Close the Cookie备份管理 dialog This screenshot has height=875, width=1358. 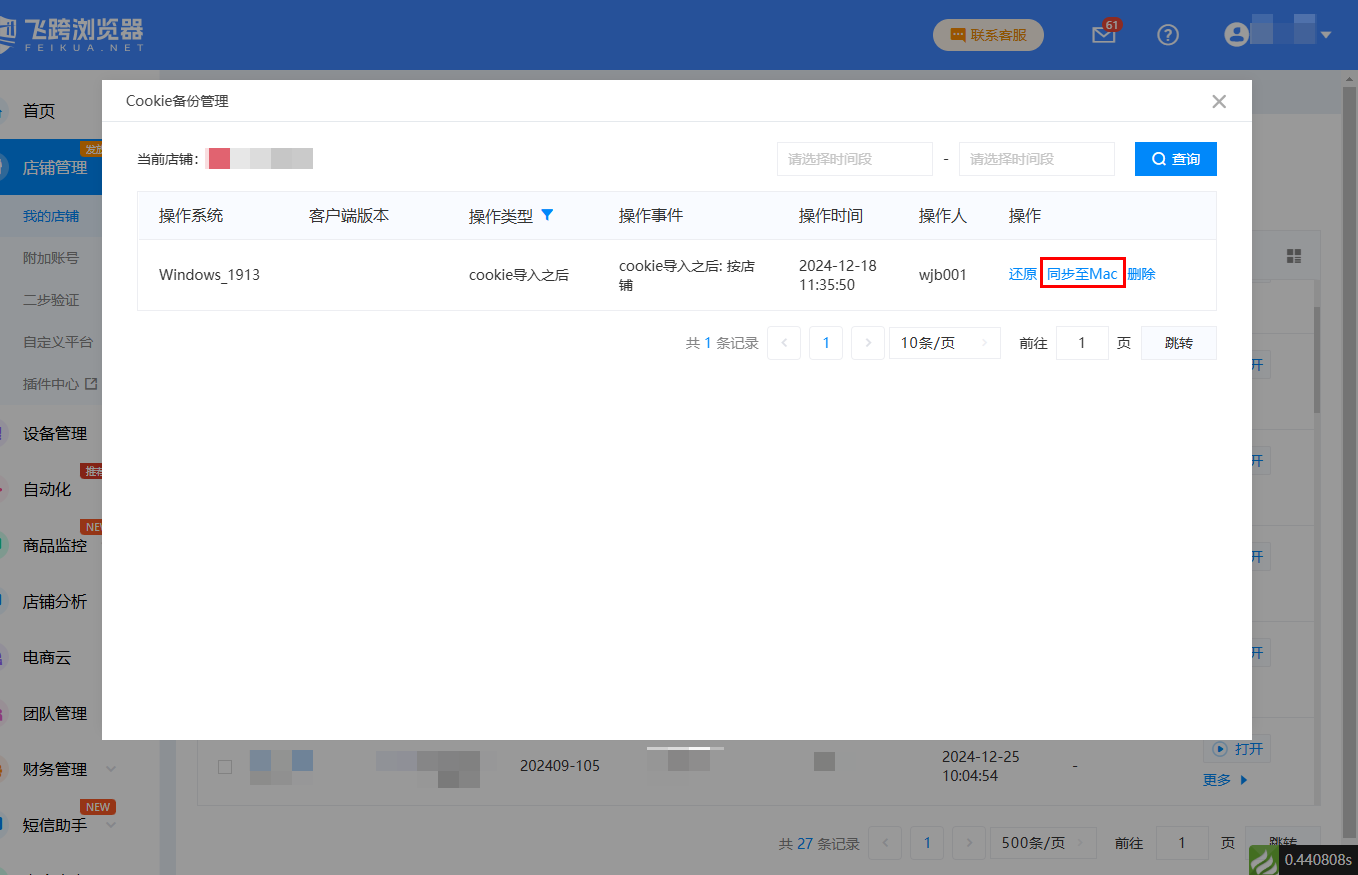pos(1218,101)
